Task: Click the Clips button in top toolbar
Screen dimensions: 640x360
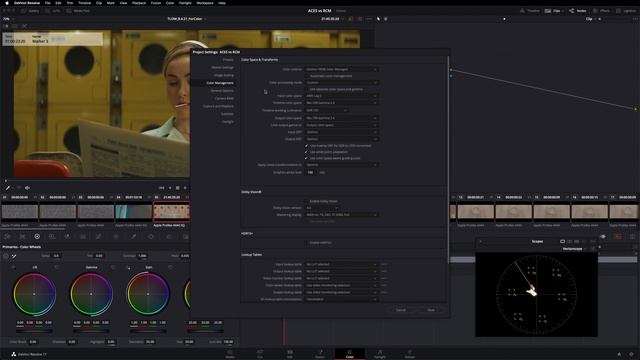Action: pos(553,11)
